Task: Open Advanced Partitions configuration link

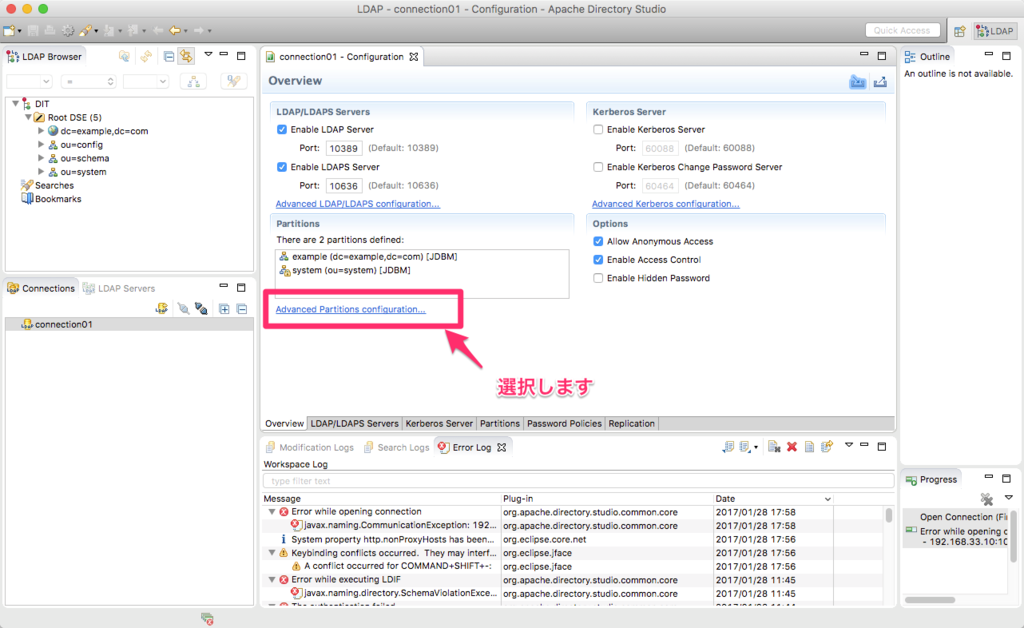Action: (350, 309)
